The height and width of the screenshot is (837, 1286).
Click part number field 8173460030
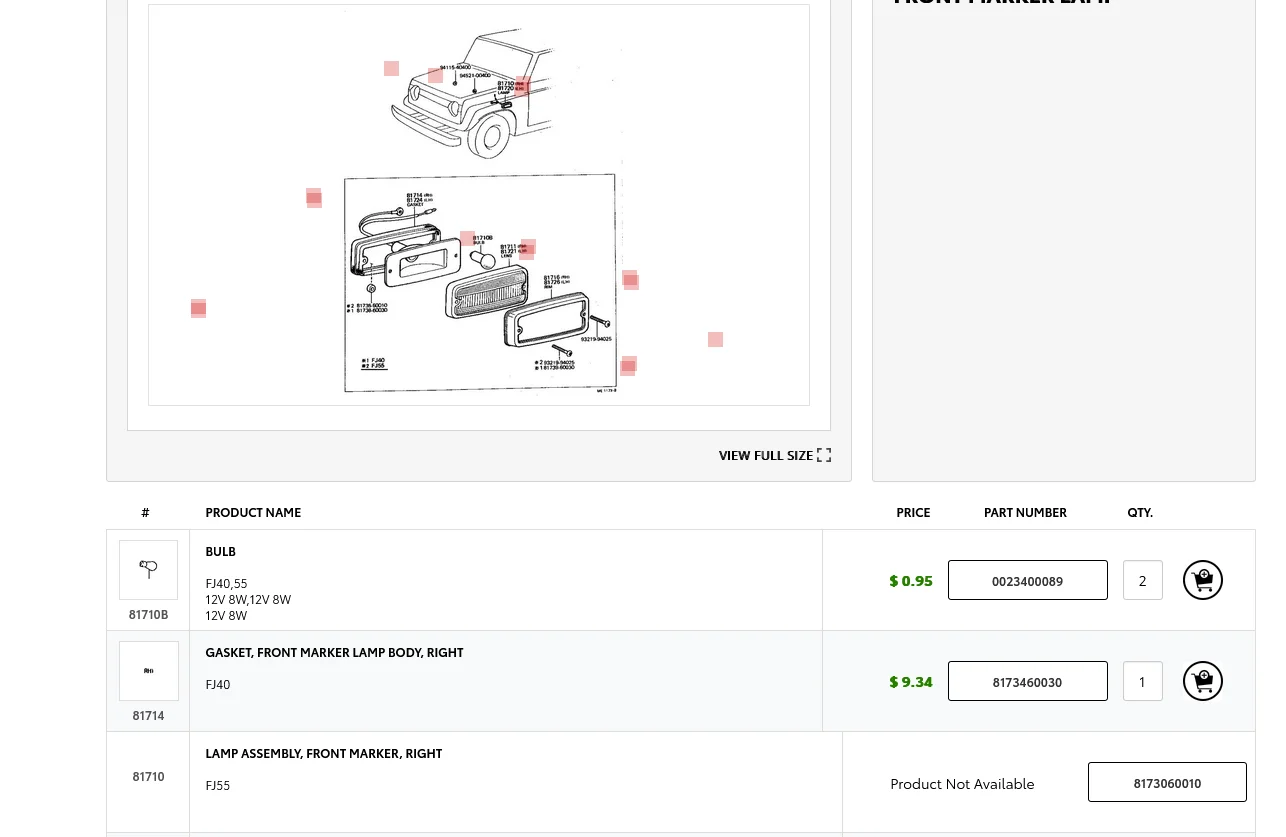1027,681
